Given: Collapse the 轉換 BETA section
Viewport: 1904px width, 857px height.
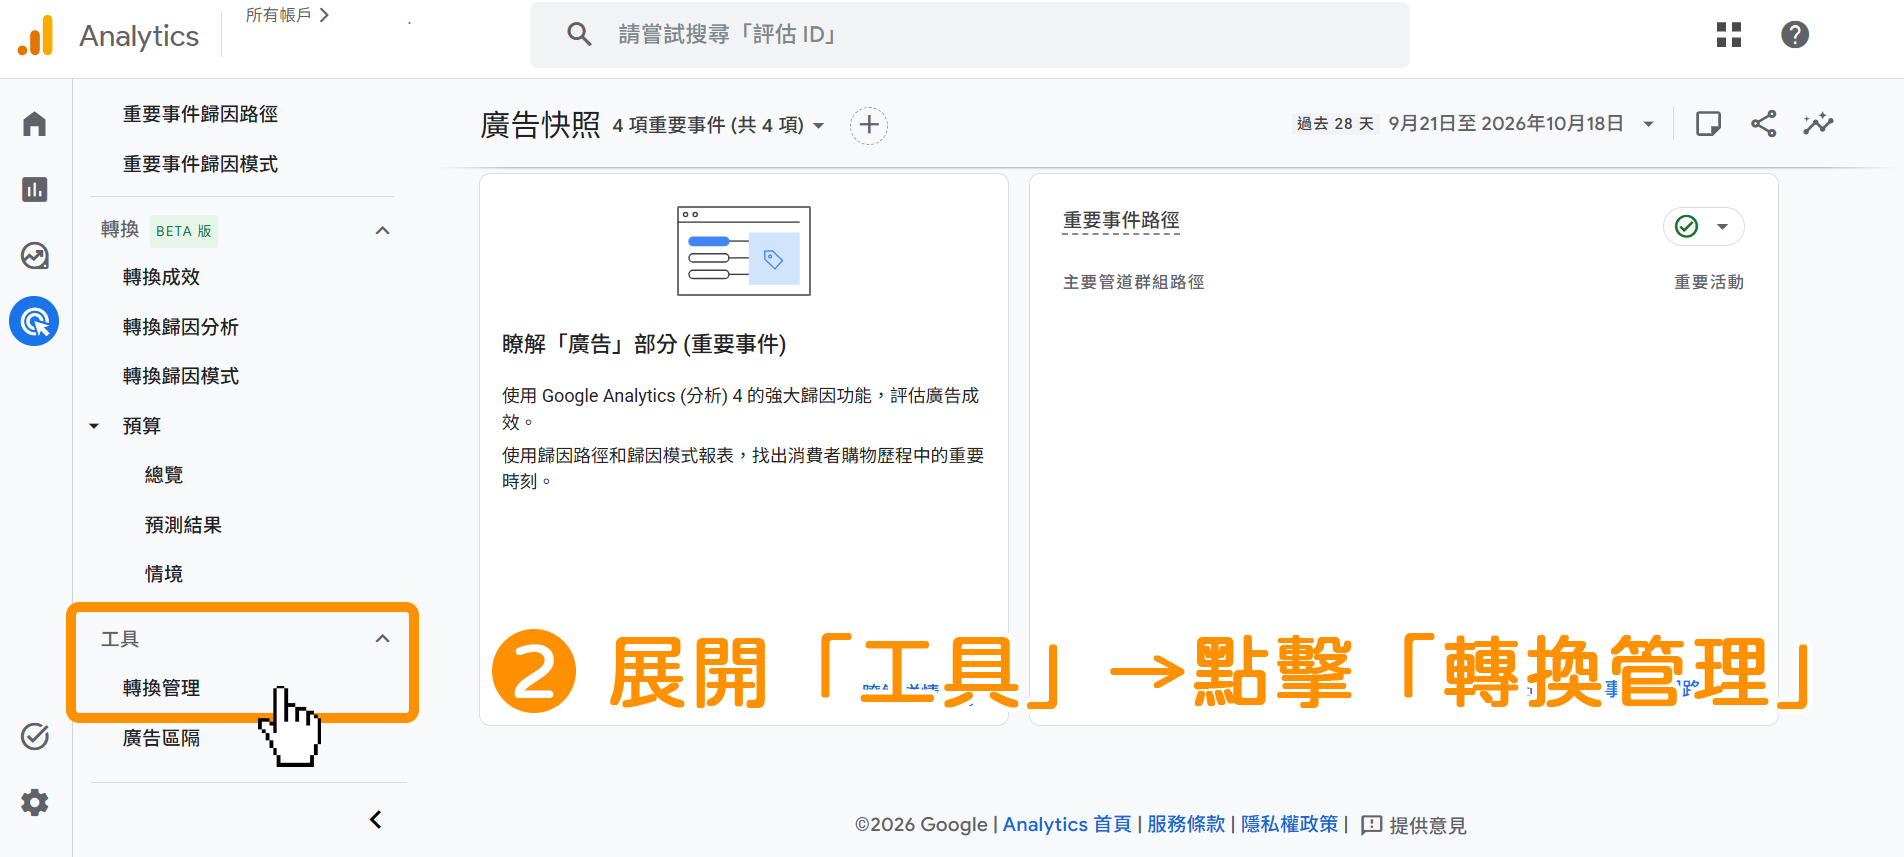Looking at the screenshot, I should (382, 231).
